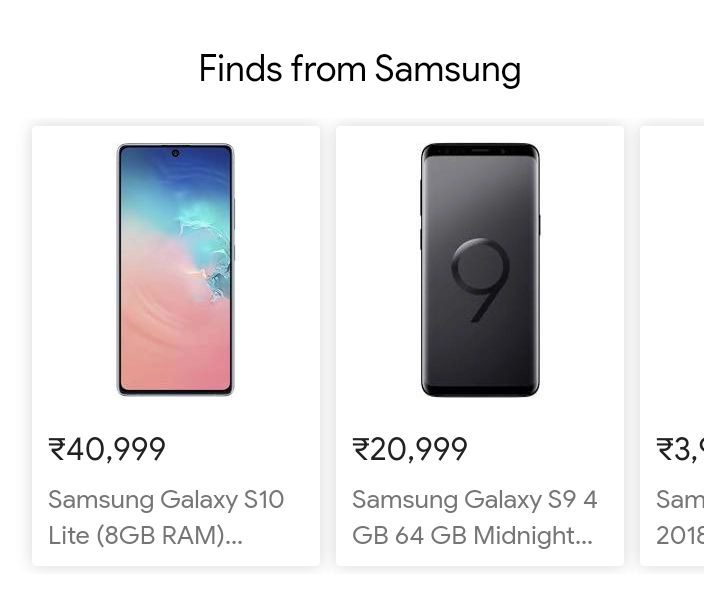Click the Finds from Samsung heading

point(360,70)
